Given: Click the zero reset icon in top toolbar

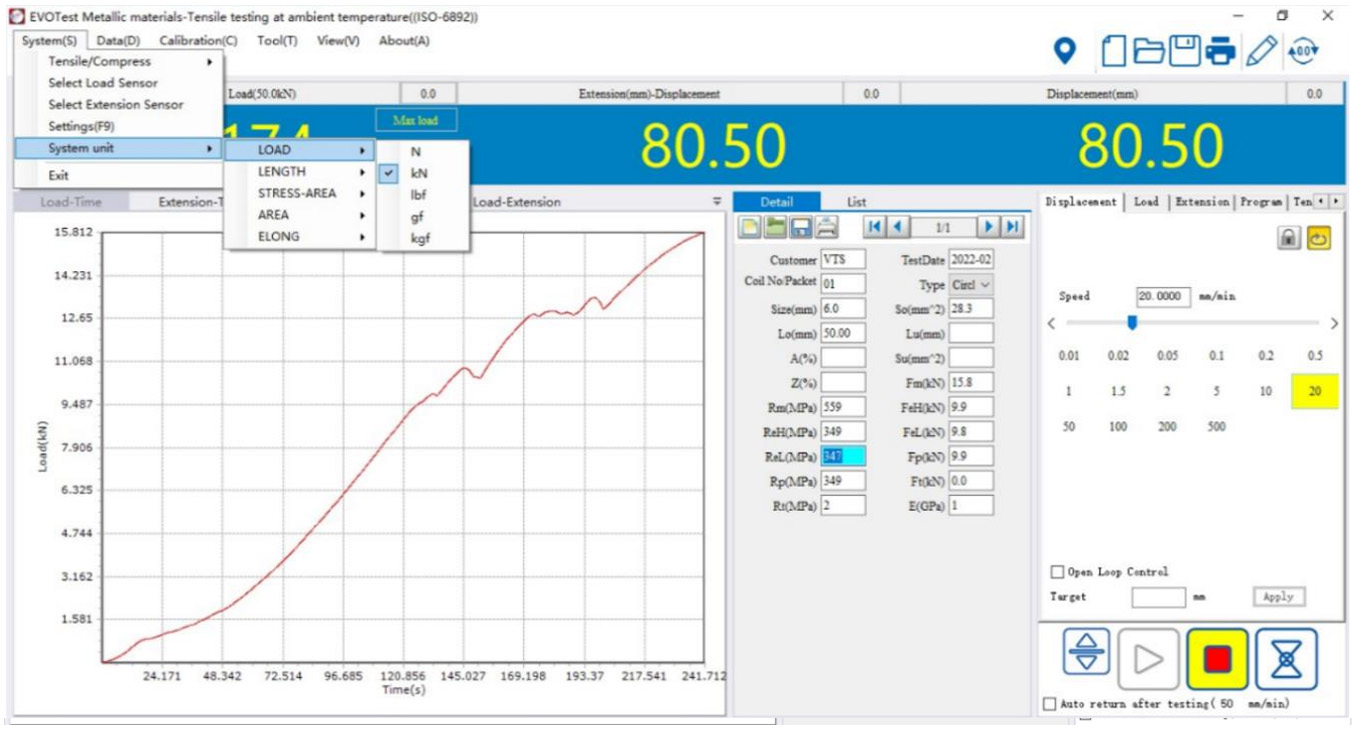Looking at the screenshot, I should [1303, 50].
